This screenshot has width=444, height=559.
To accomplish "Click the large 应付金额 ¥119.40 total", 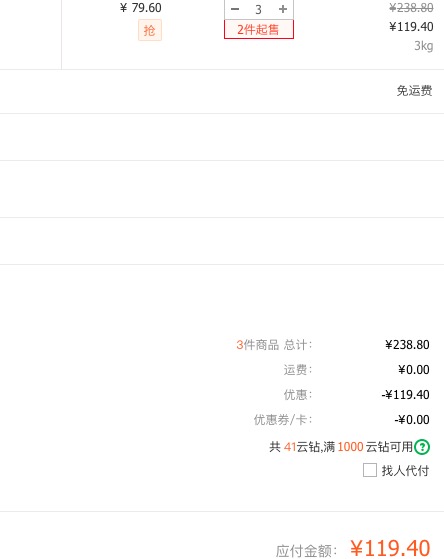I will click(x=390, y=548).
